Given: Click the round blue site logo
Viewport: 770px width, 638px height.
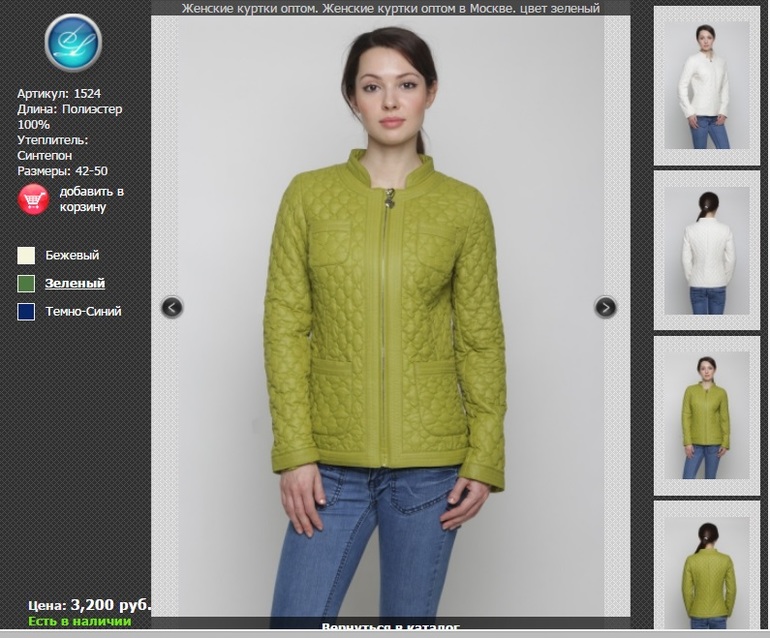Looking at the screenshot, I should tap(73, 43).
